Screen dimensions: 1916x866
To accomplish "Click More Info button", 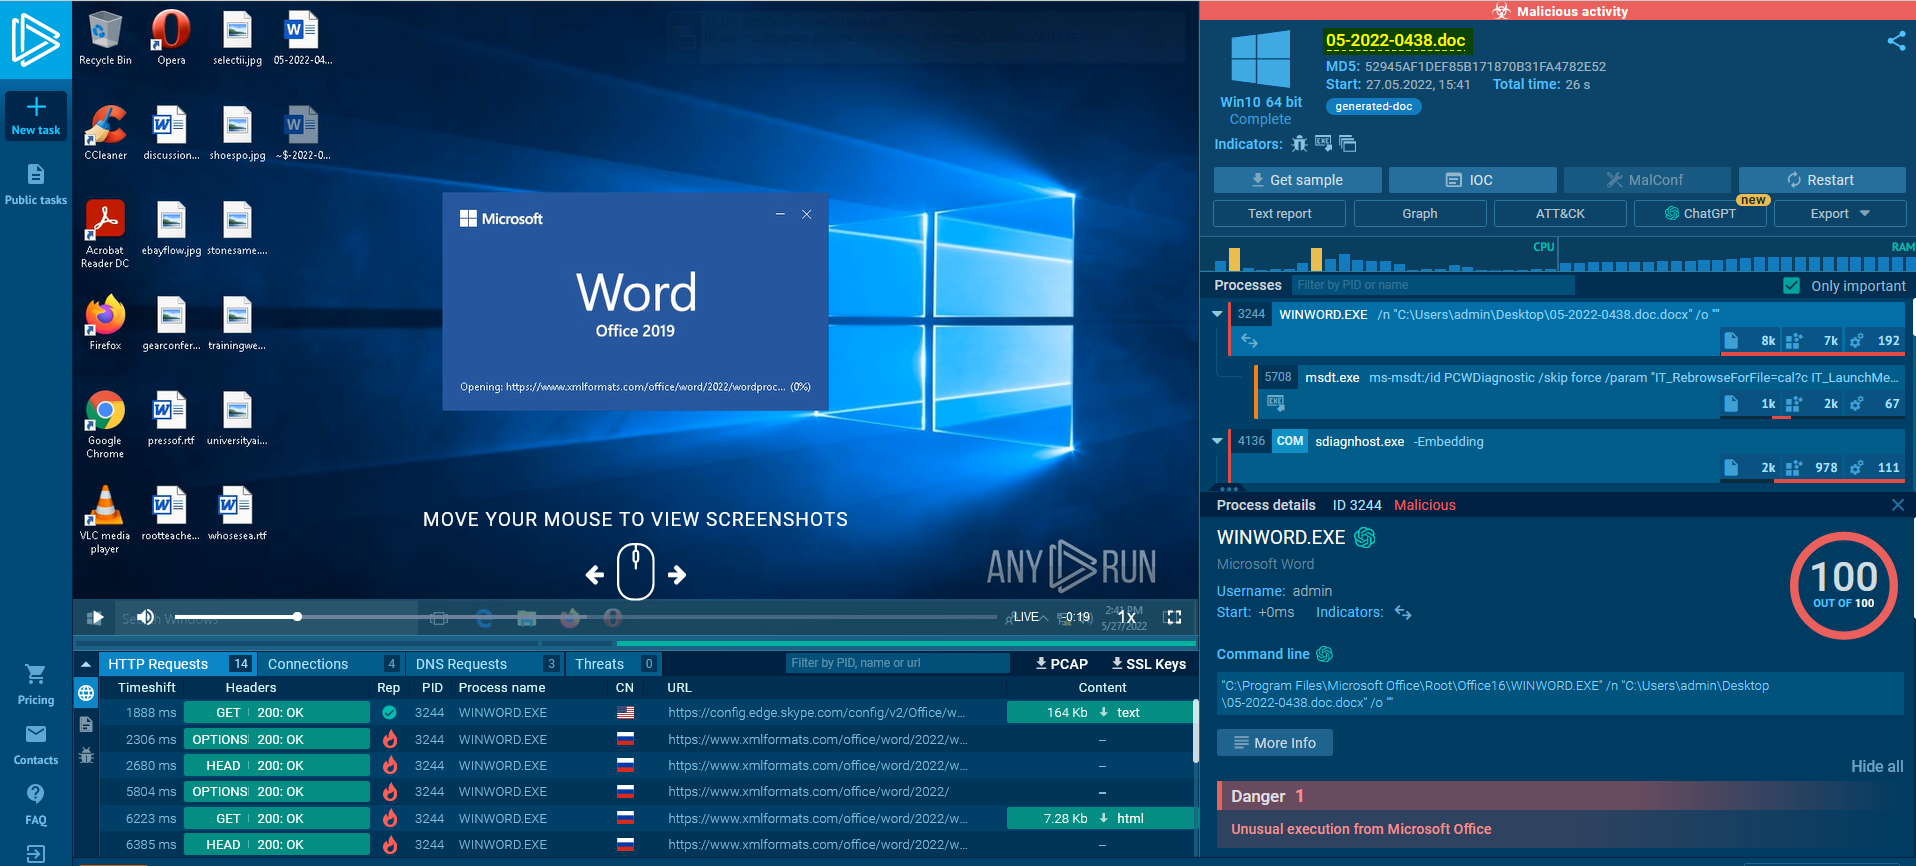I will click(x=1274, y=743).
